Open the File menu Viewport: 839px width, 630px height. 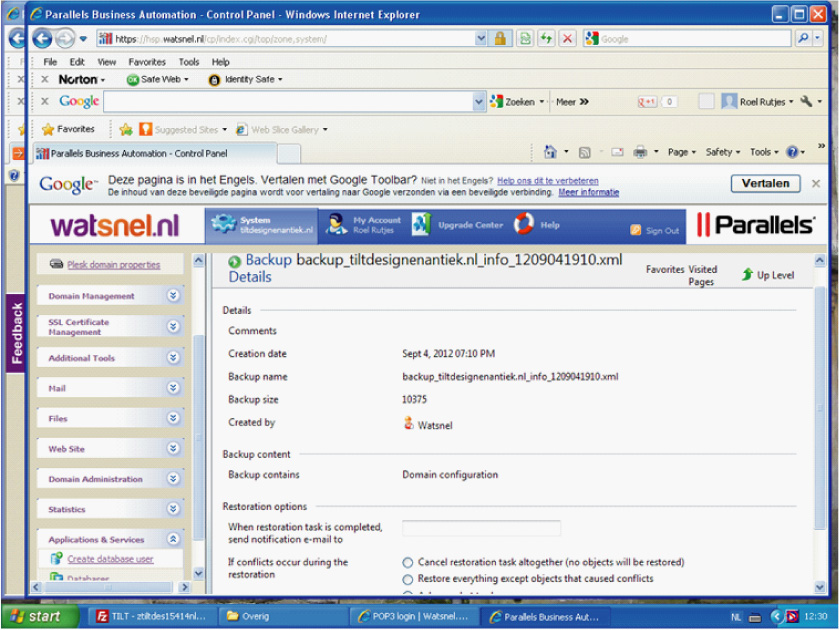pyautogui.click(x=50, y=62)
